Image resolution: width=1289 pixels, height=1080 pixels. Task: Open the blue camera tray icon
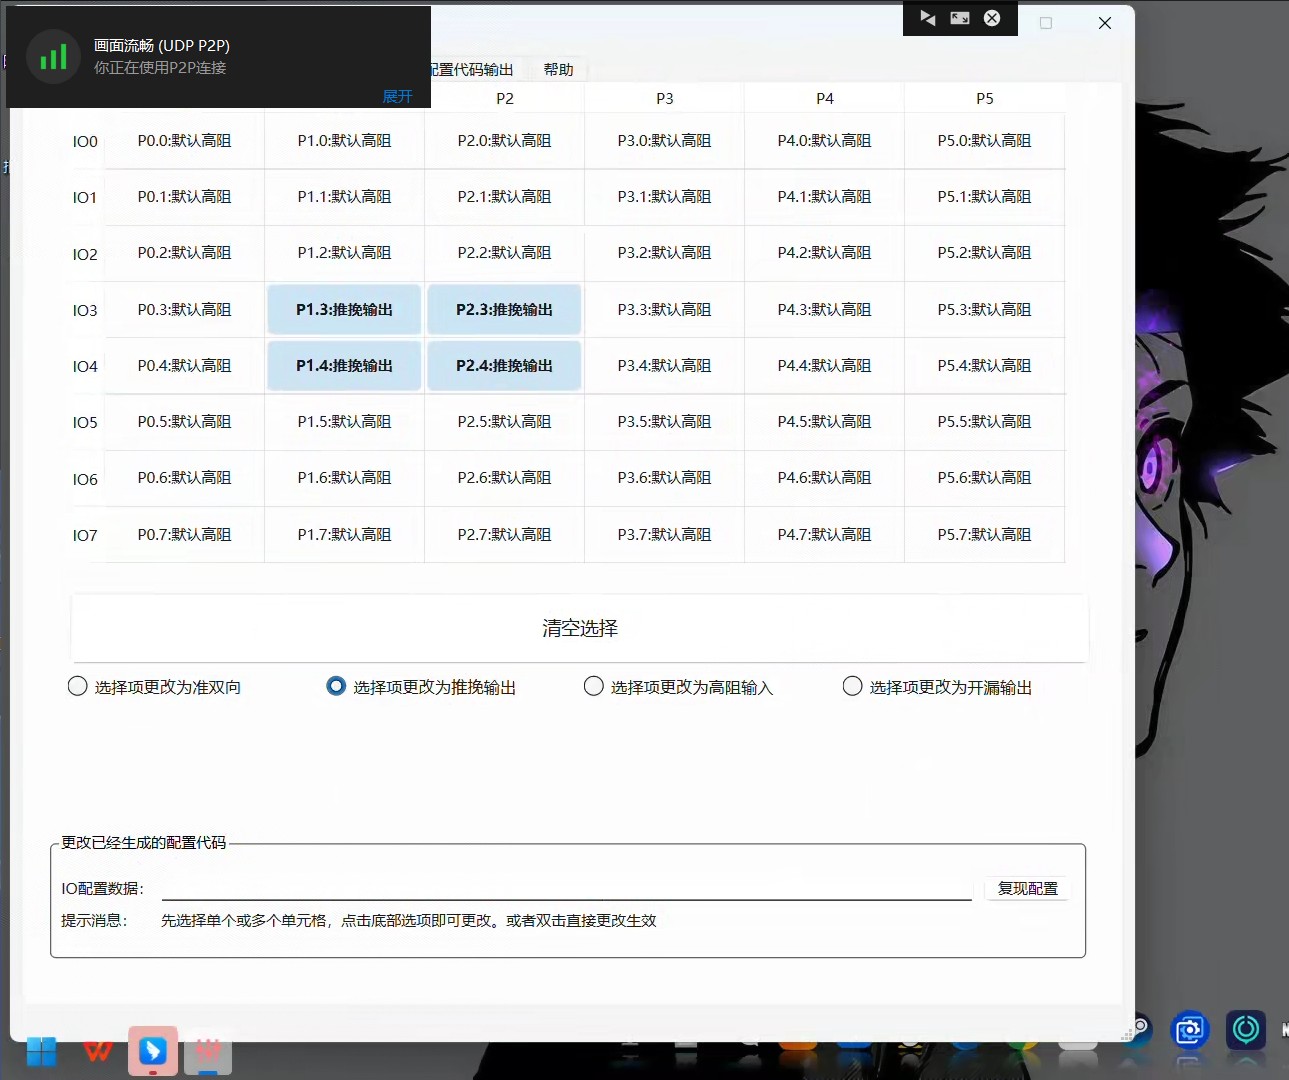1190,1030
